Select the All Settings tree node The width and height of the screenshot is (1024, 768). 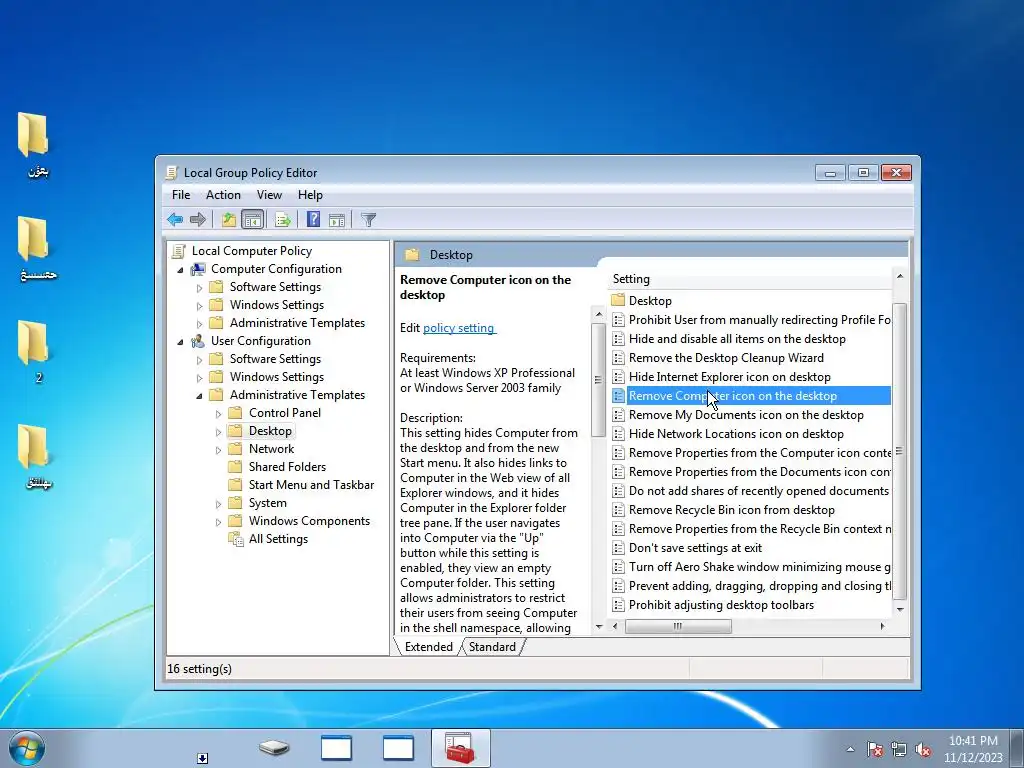click(x=278, y=539)
